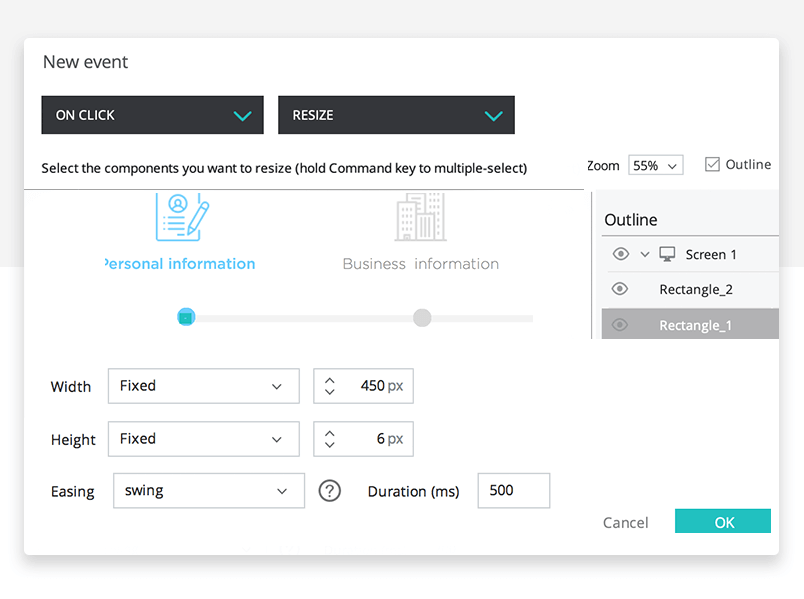The height and width of the screenshot is (599, 804).
Task: Toggle the Outline checkbox
Action: (x=712, y=164)
